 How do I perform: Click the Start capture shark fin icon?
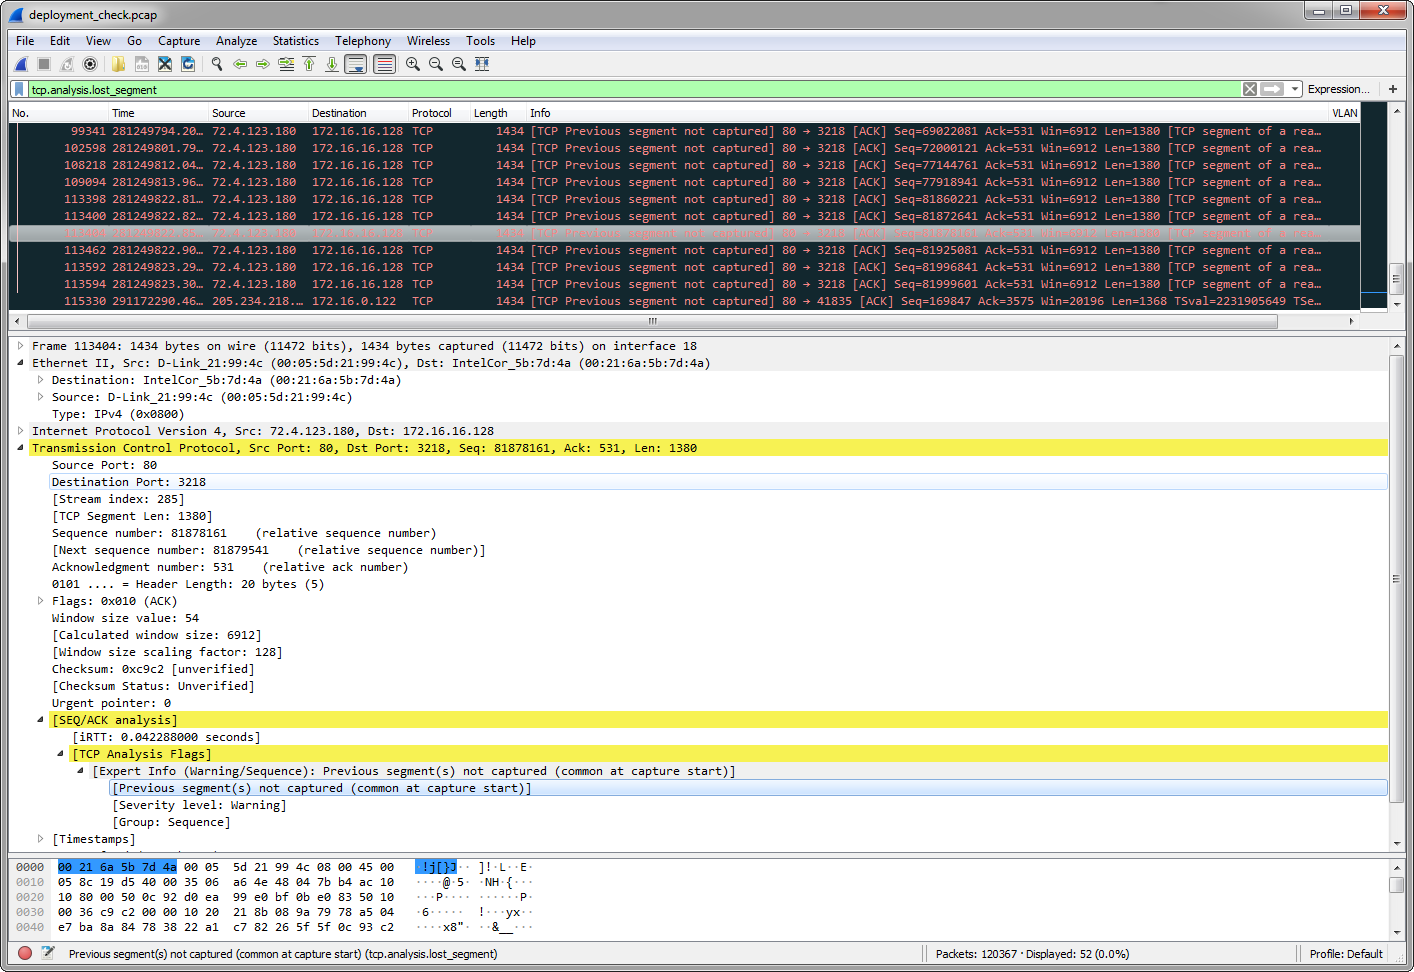20,64
